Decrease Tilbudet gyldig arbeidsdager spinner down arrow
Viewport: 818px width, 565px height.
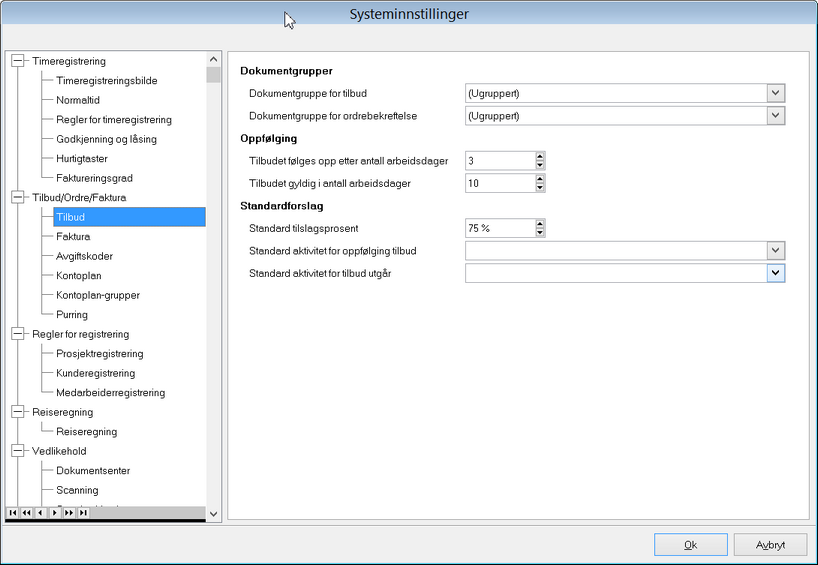(540, 188)
